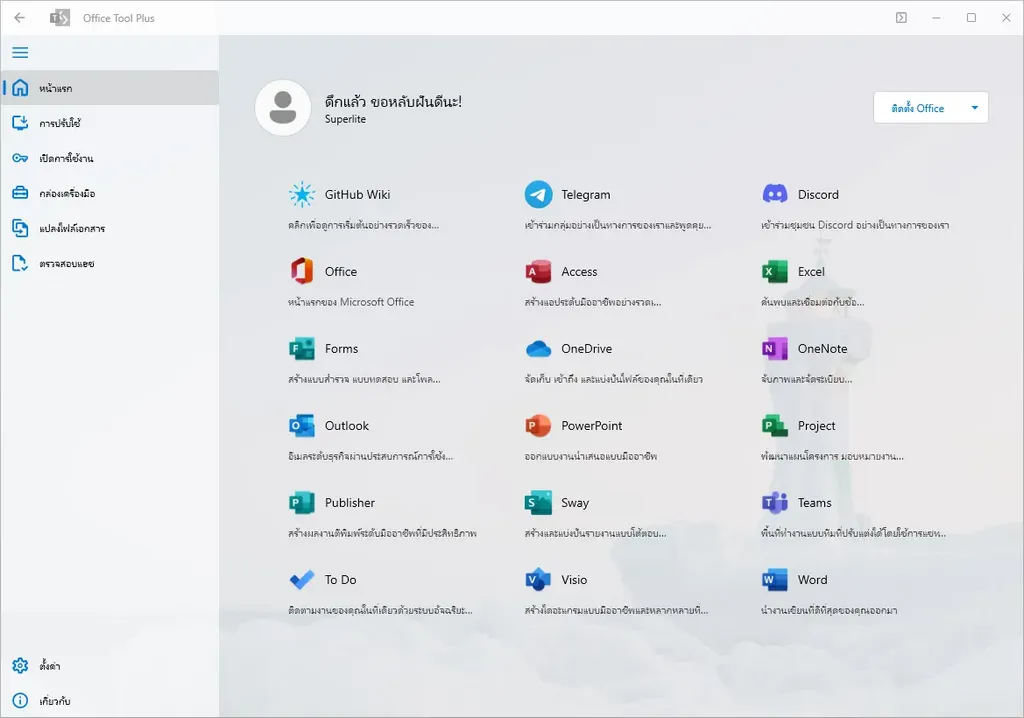Screen dimensions: 1024x718
Task: Open the command panel icon in title bar
Action: click(901, 18)
